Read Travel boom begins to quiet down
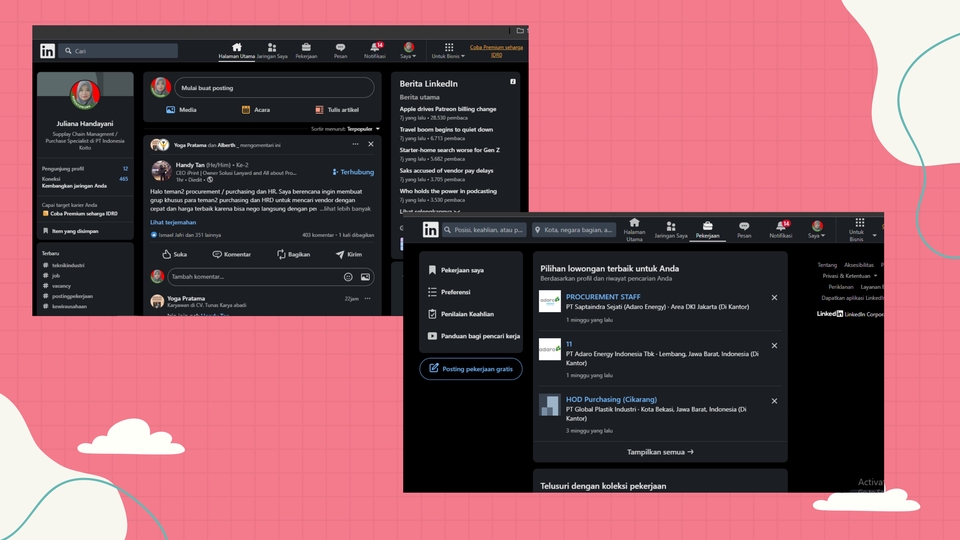 [446, 130]
